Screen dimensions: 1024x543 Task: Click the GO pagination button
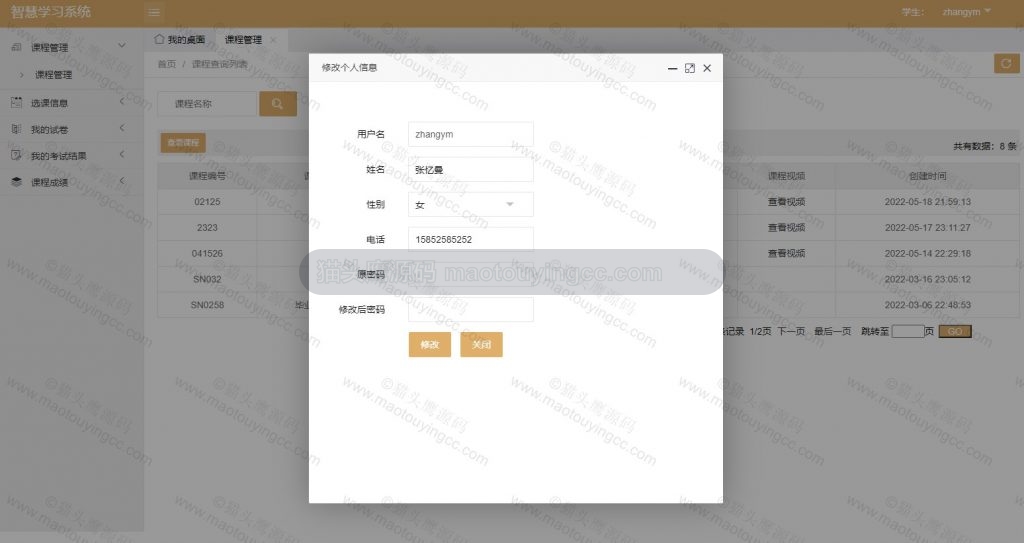(x=955, y=331)
